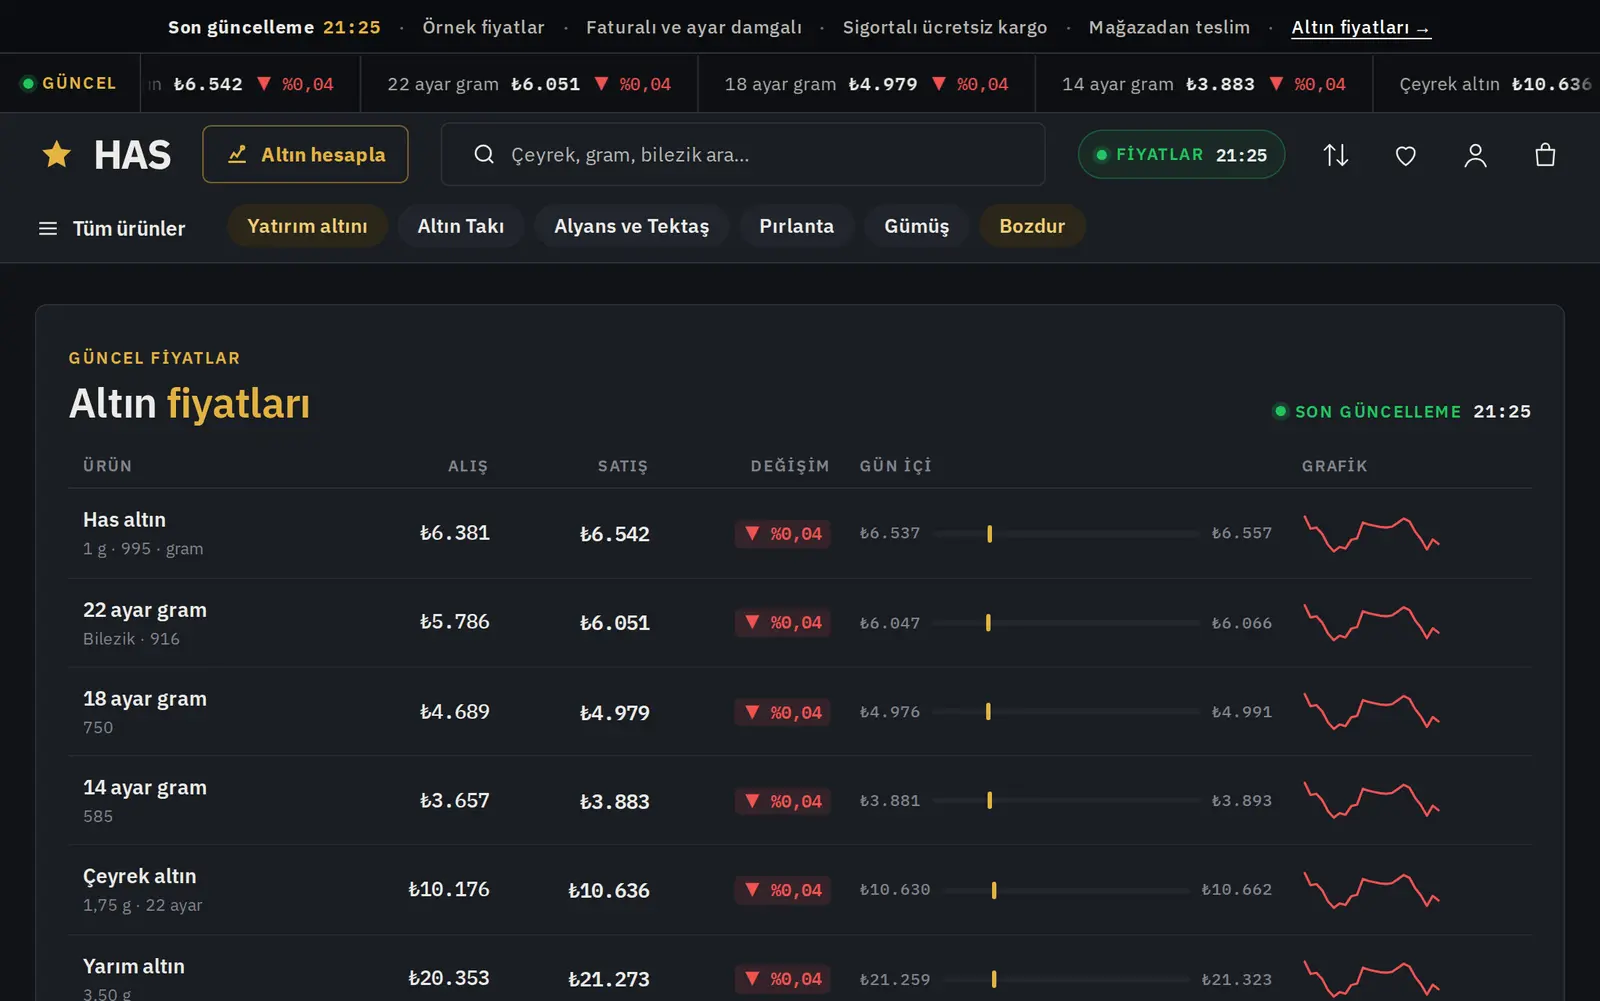Open the compare arrows icon
Image resolution: width=1600 pixels, height=1001 pixels.
1336,155
